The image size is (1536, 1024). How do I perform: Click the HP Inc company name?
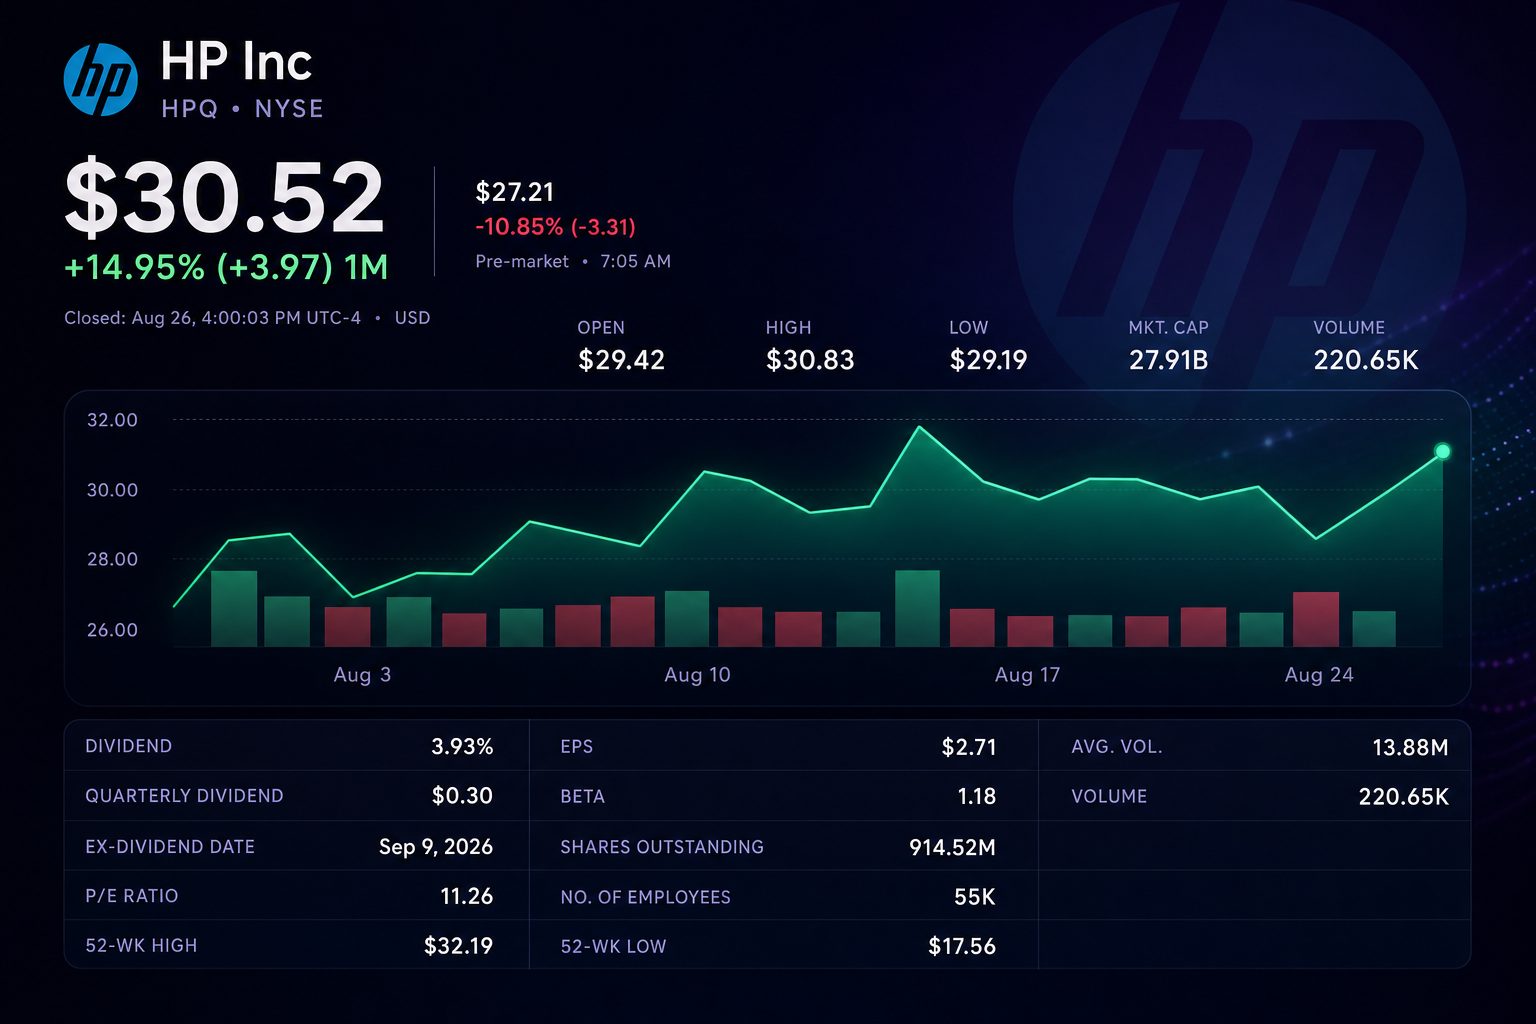pyautogui.click(x=236, y=62)
